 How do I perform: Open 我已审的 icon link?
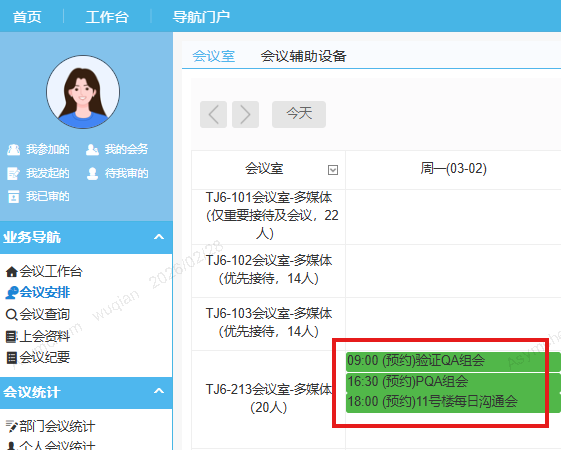click(14, 197)
